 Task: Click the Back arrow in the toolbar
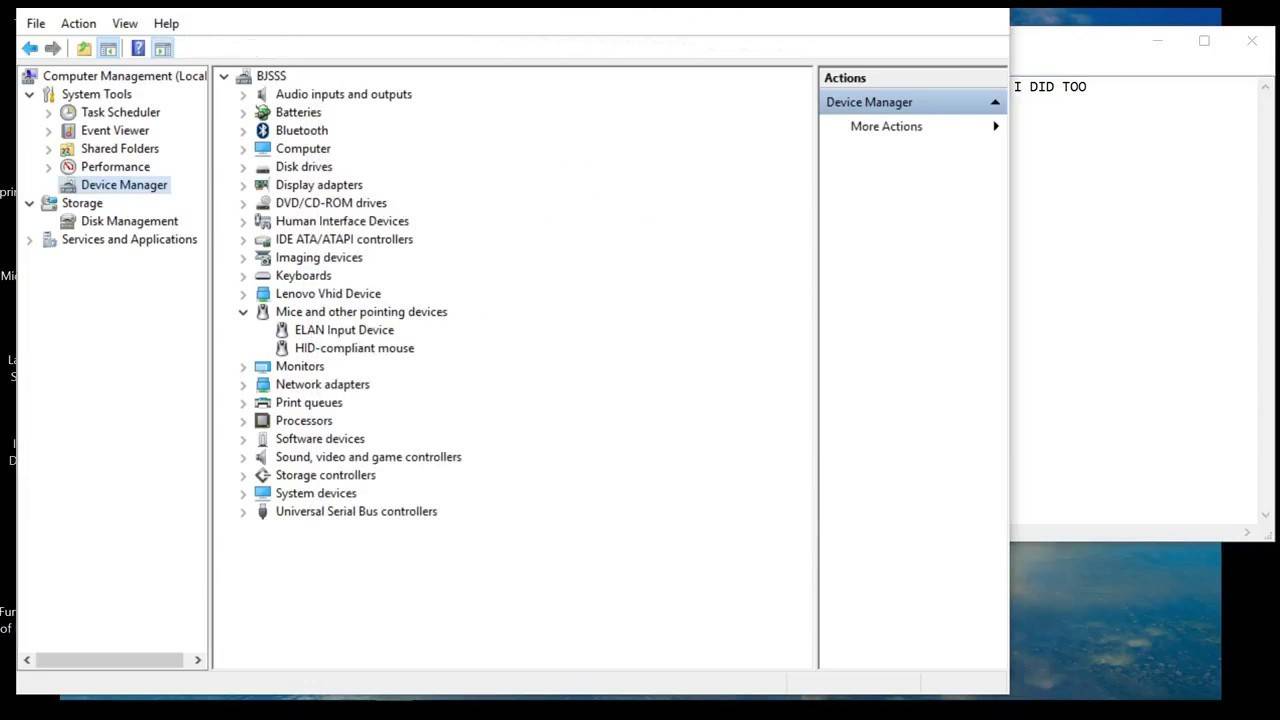tap(30, 48)
